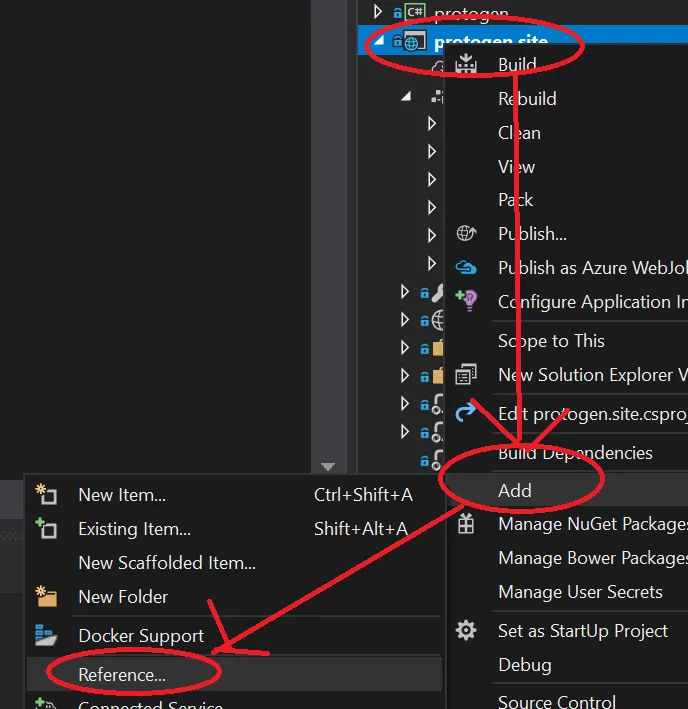Open the Source Control submenu

(556, 701)
